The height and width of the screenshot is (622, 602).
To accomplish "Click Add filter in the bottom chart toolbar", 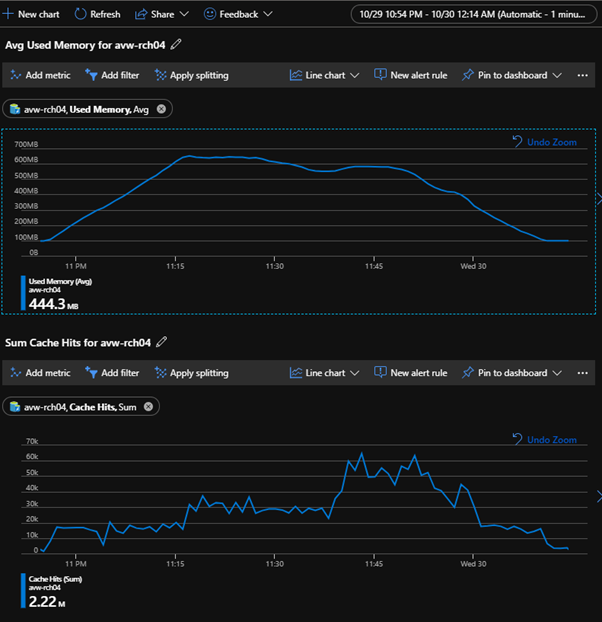I will click(112, 373).
